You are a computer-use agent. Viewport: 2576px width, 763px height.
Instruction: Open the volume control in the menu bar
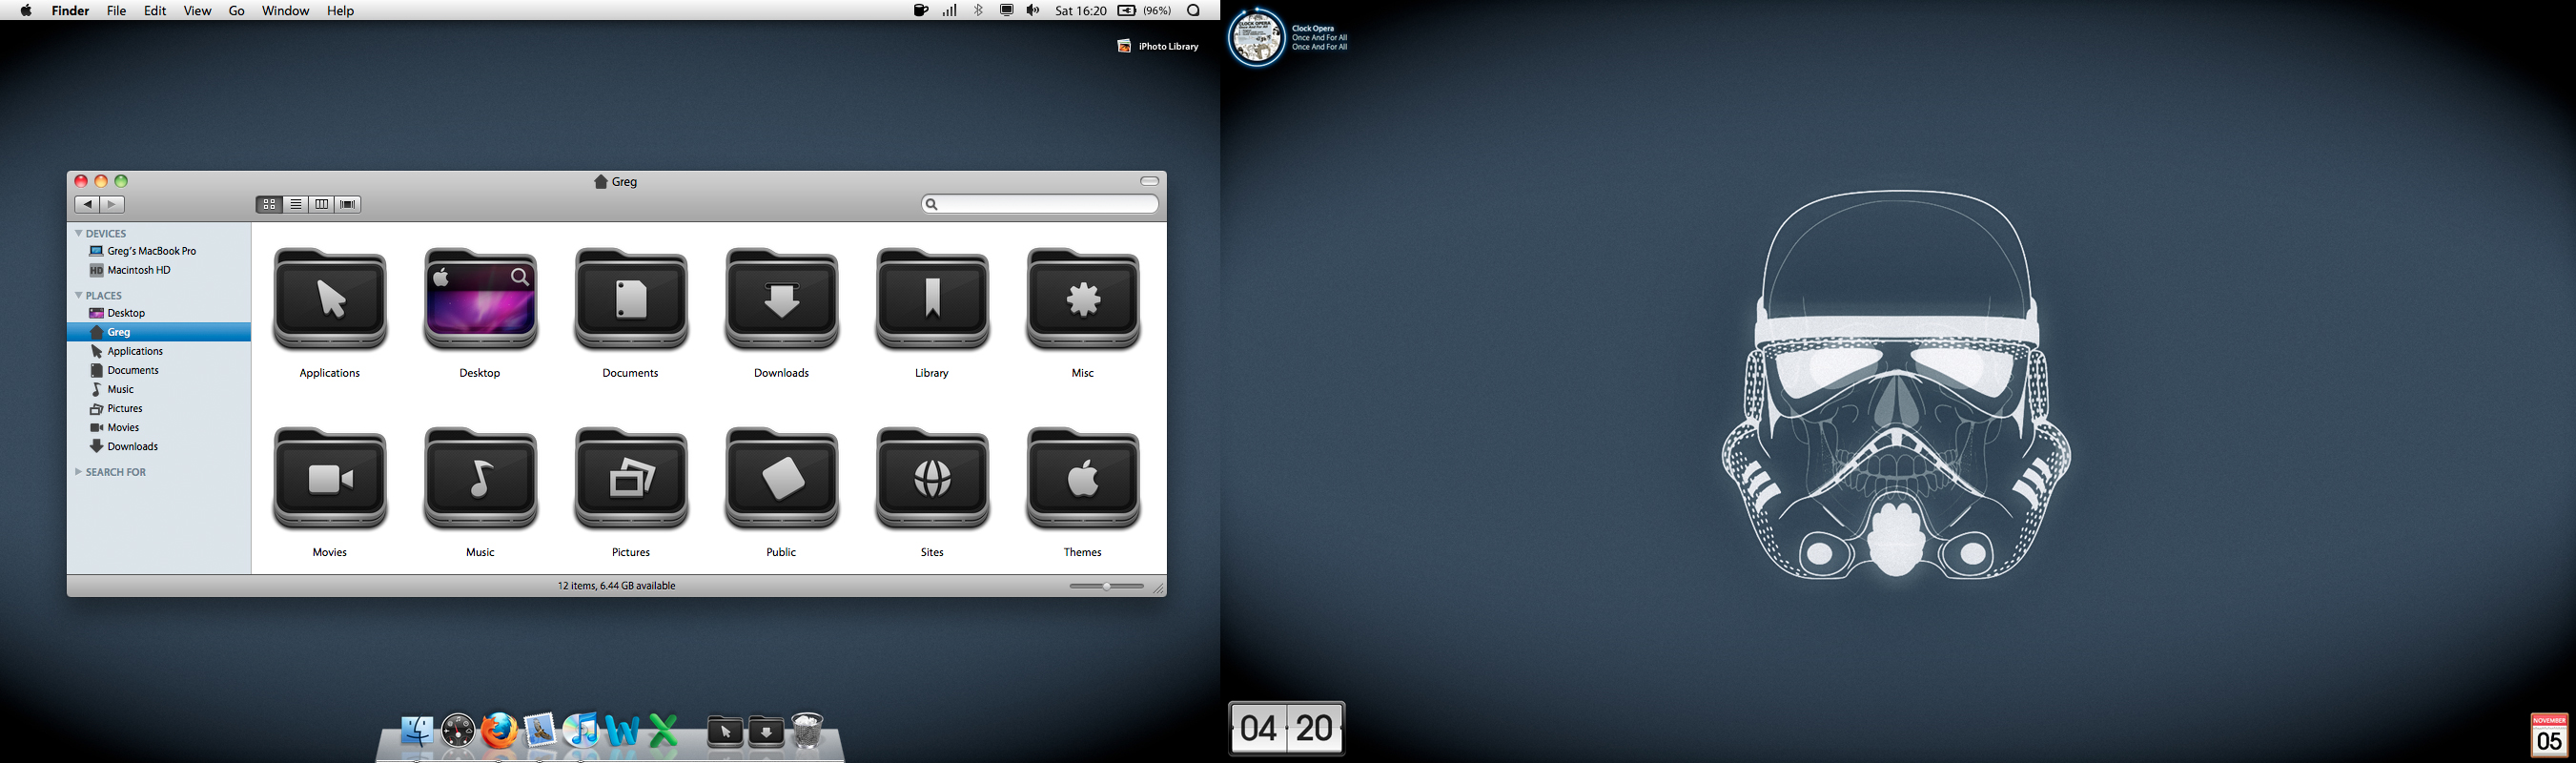coord(1033,10)
